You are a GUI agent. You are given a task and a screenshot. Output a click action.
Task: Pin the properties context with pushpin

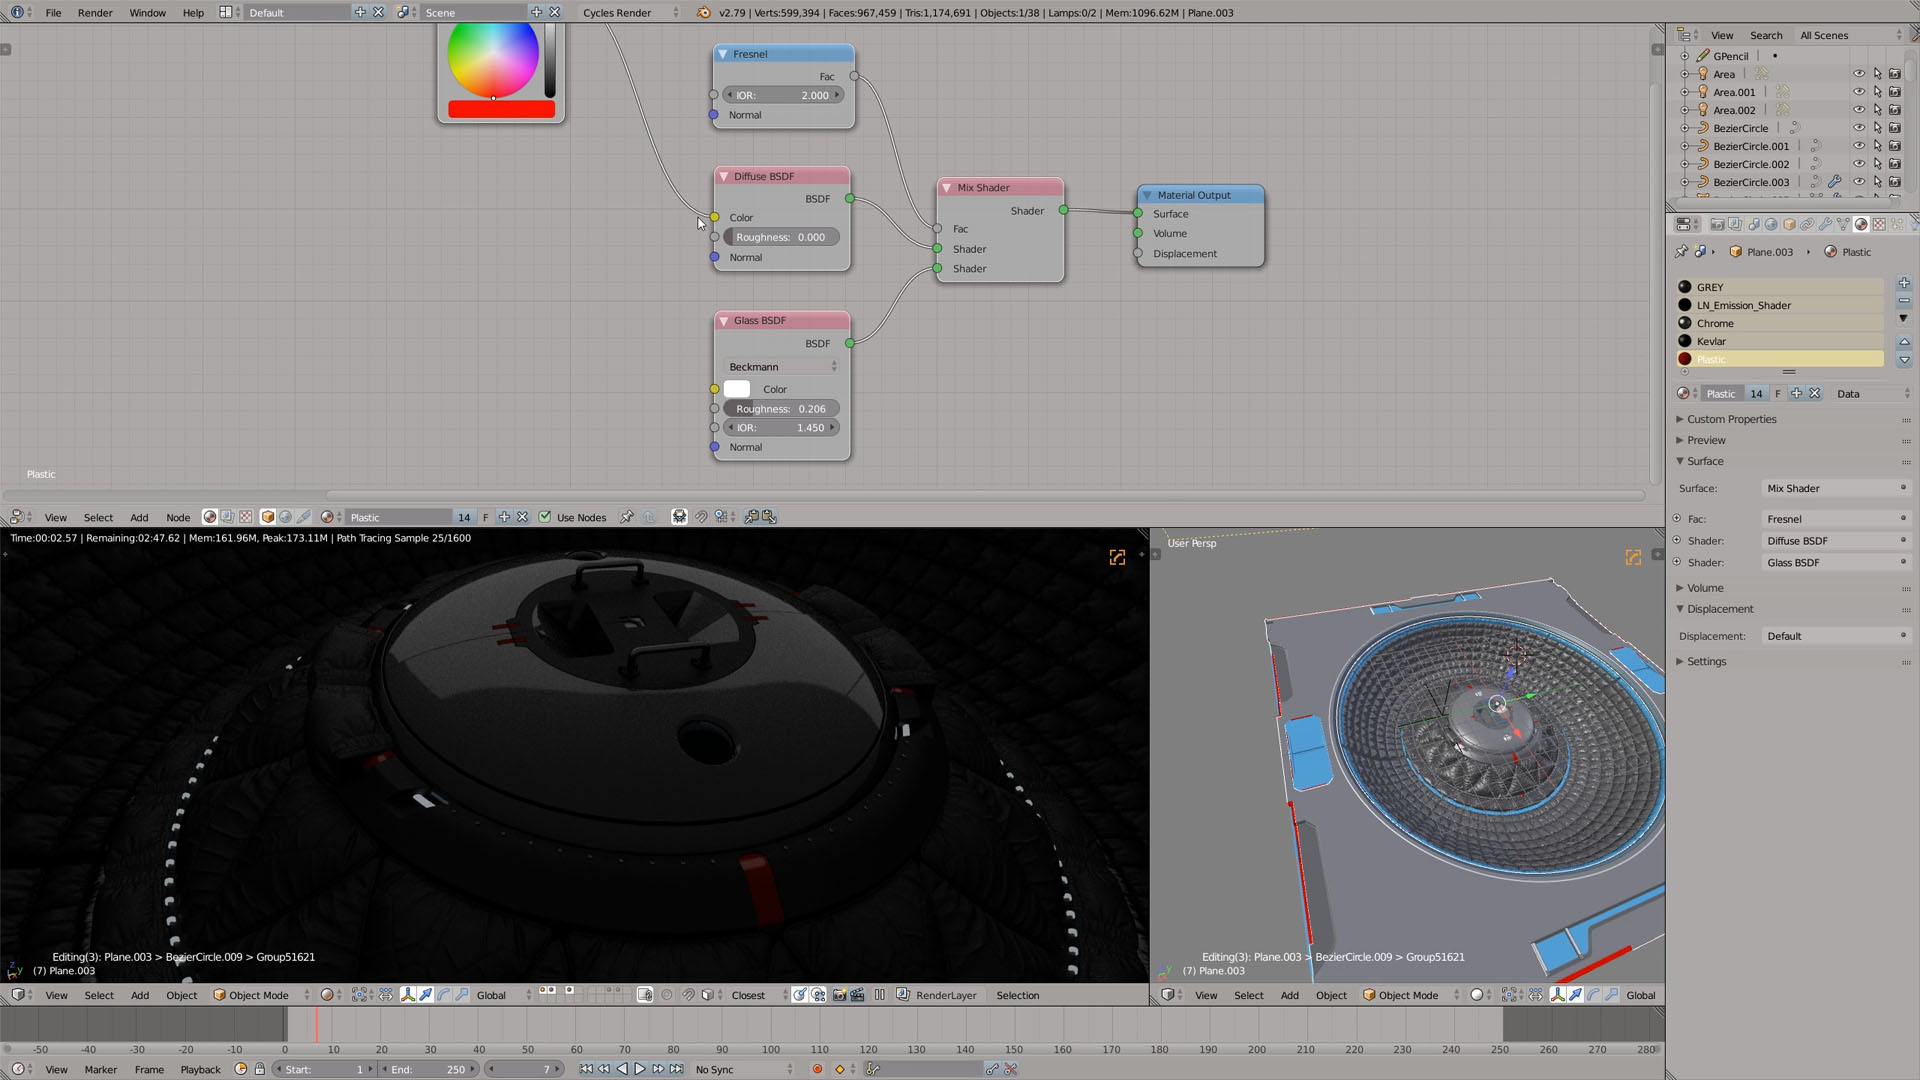(1681, 252)
